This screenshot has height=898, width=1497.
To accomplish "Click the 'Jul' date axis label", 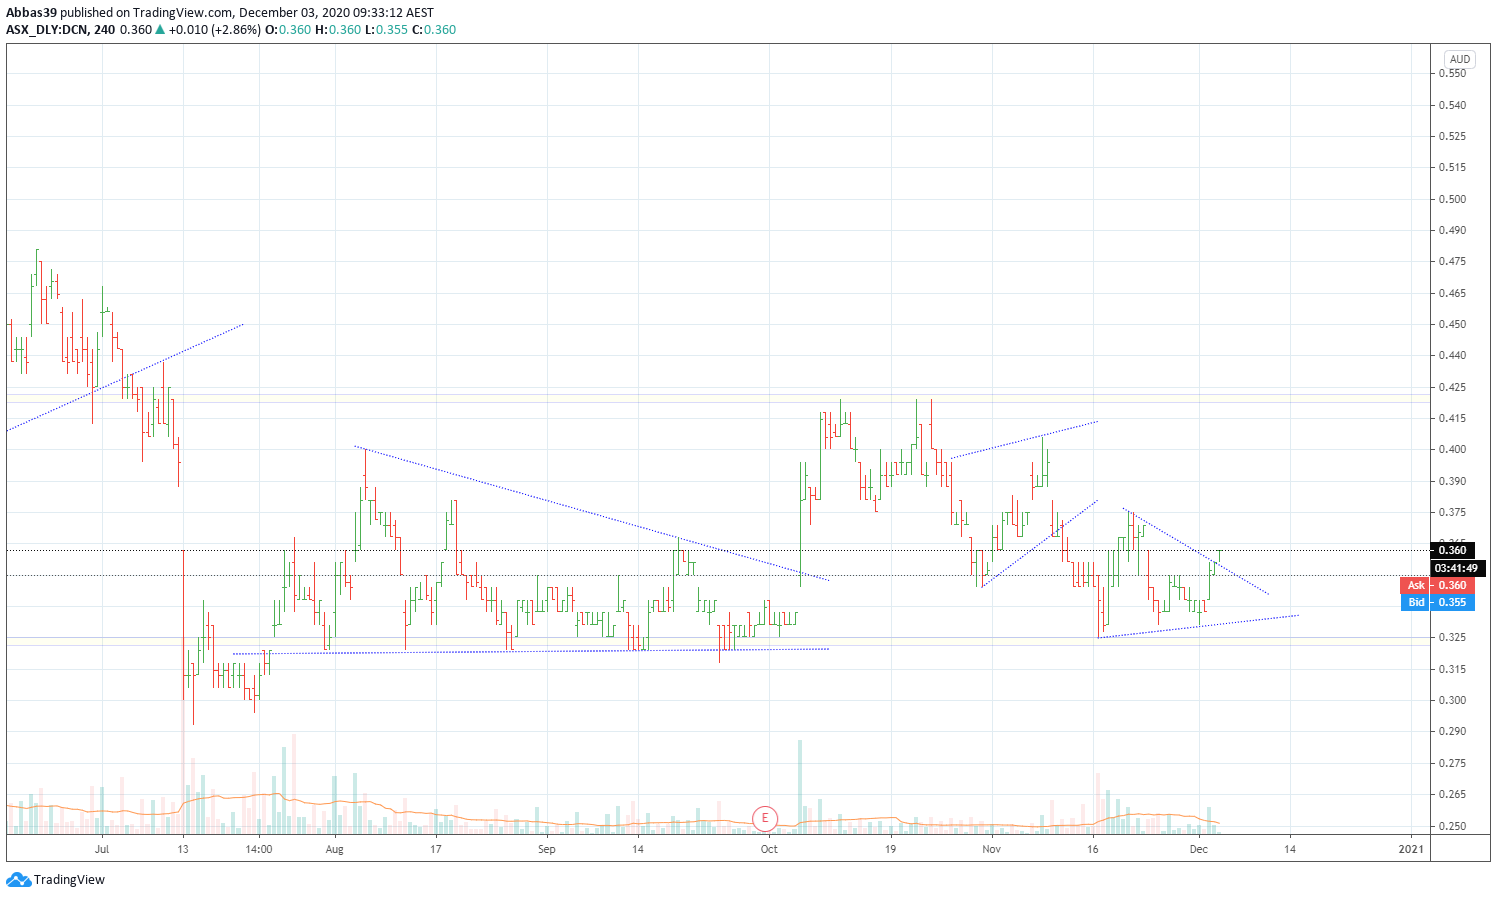I will click(x=101, y=849).
